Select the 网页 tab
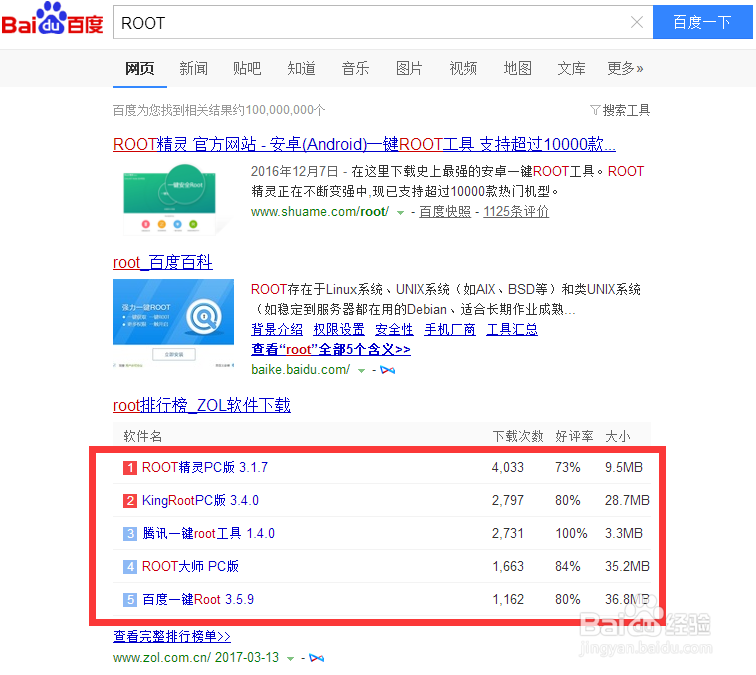The height and width of the screenshot is (675, 756). pos(140,68)
